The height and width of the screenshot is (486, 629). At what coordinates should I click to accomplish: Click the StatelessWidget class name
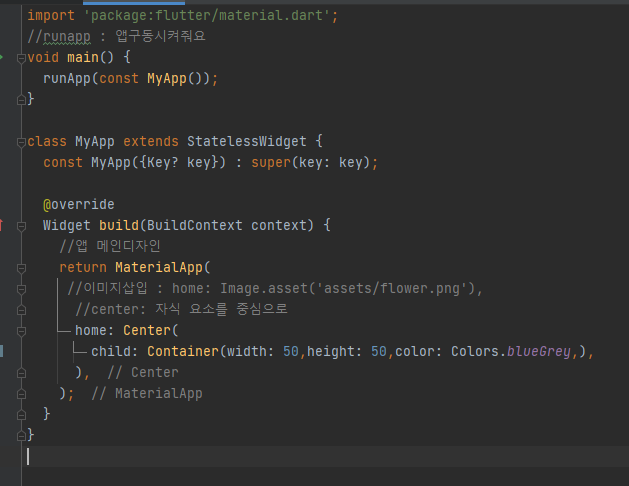pyautogui.click(x=247, y=142)
